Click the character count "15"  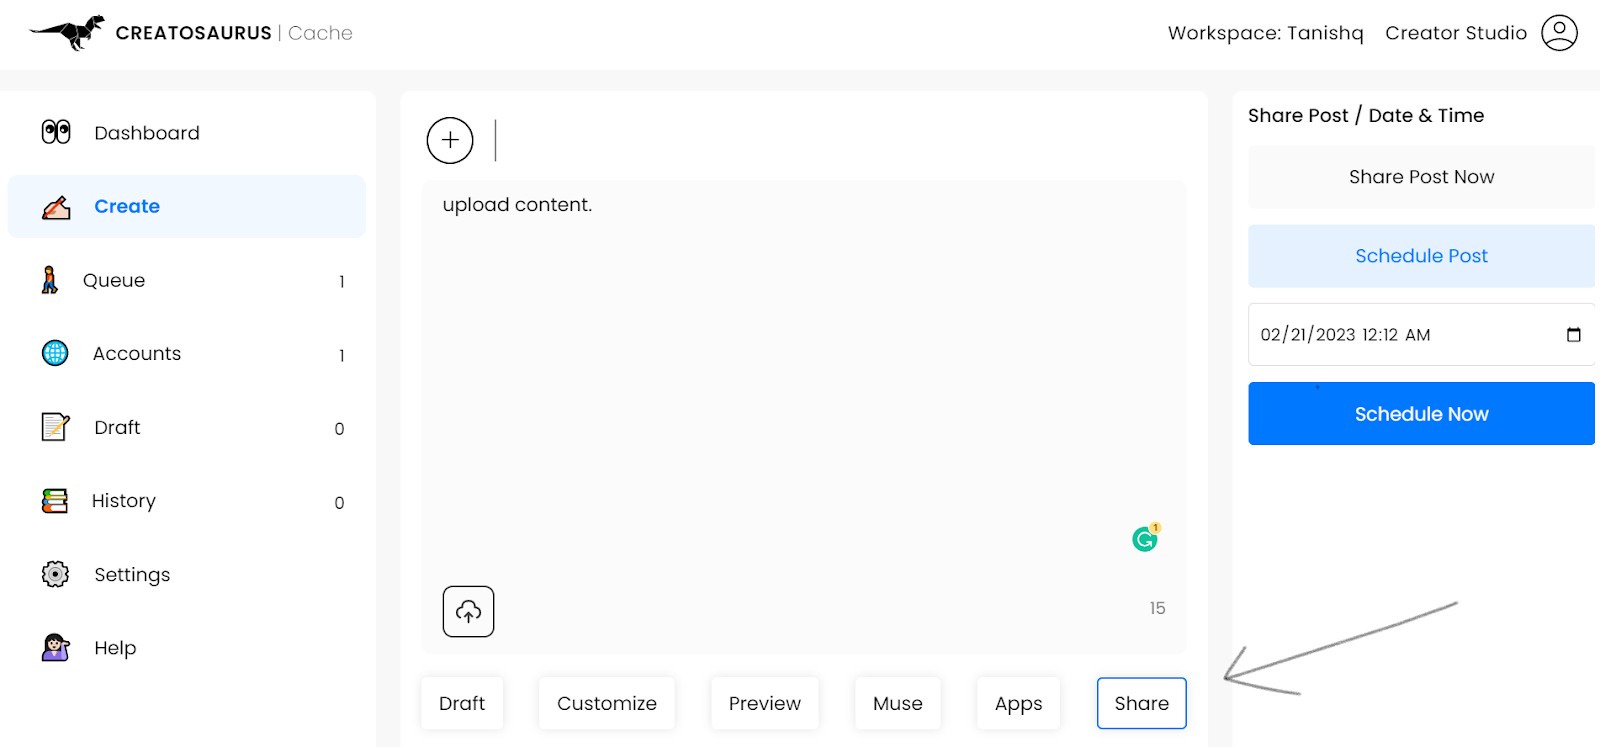pyautogui.click(x=1157, y=608)
